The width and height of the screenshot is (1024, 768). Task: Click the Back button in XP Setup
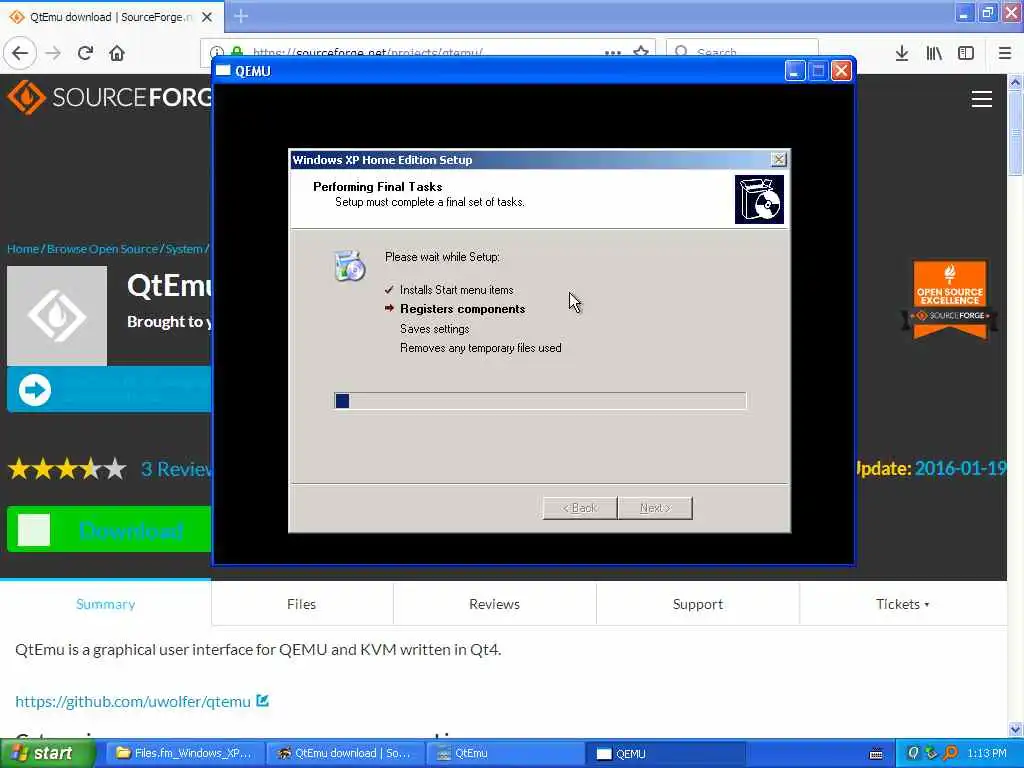580,508
